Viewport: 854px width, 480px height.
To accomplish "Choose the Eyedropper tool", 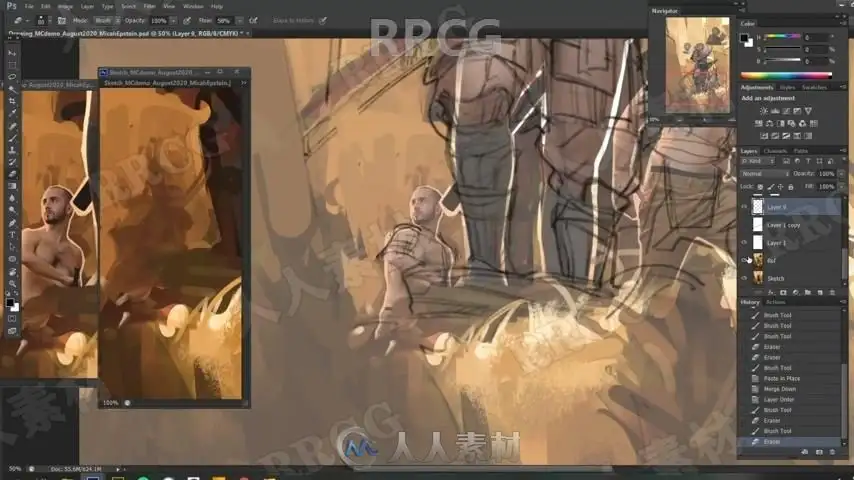I will point(12,113).
